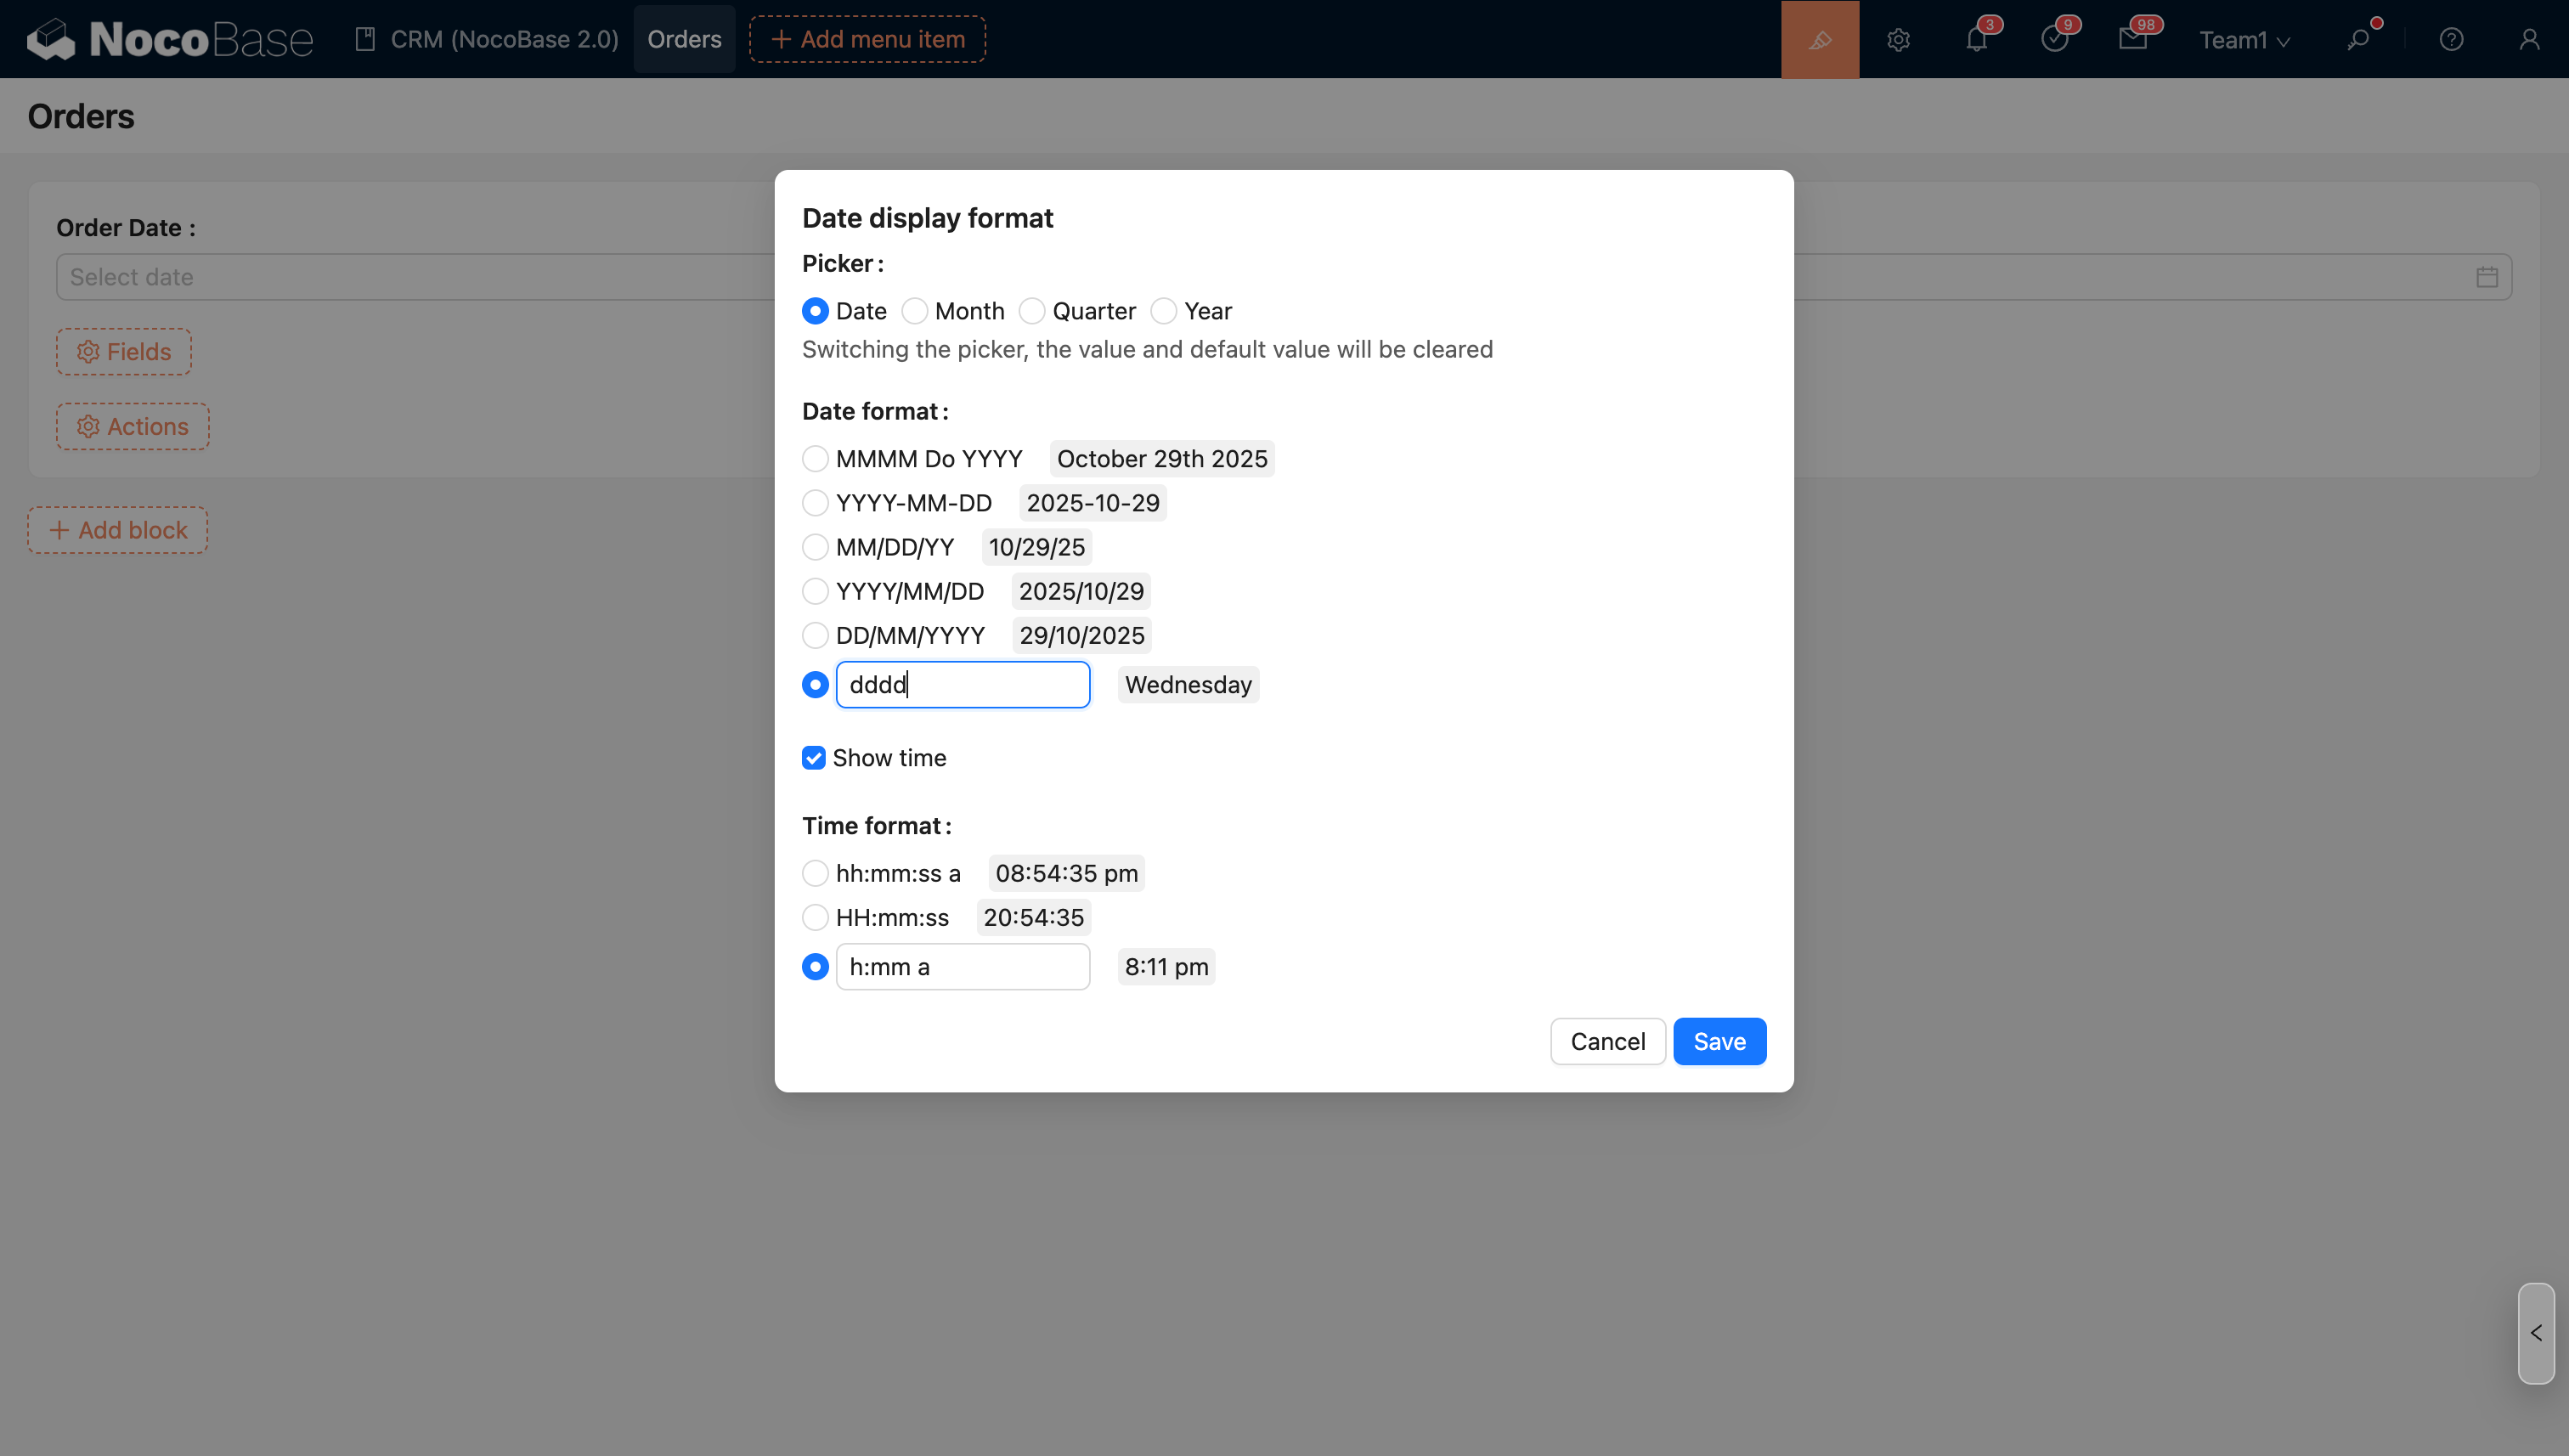The width and height of the screenshot is (2569, 1456).
Task: Click the search icon in the top bar
Action: point(2358,40)
